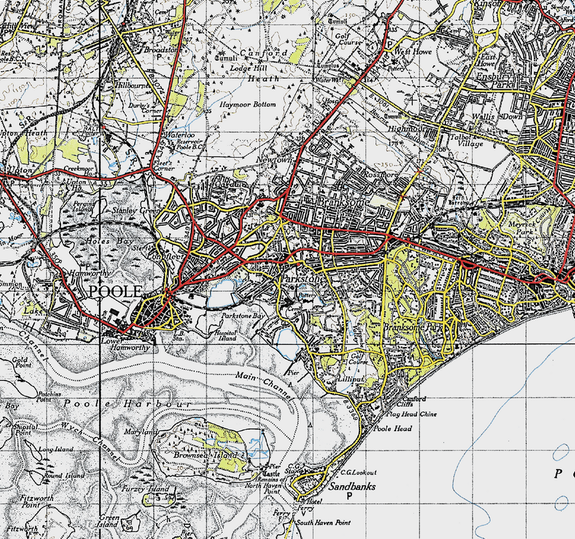The image size is (575, 539).
Task: Select the Poole Head label
Action: (393, 428)
